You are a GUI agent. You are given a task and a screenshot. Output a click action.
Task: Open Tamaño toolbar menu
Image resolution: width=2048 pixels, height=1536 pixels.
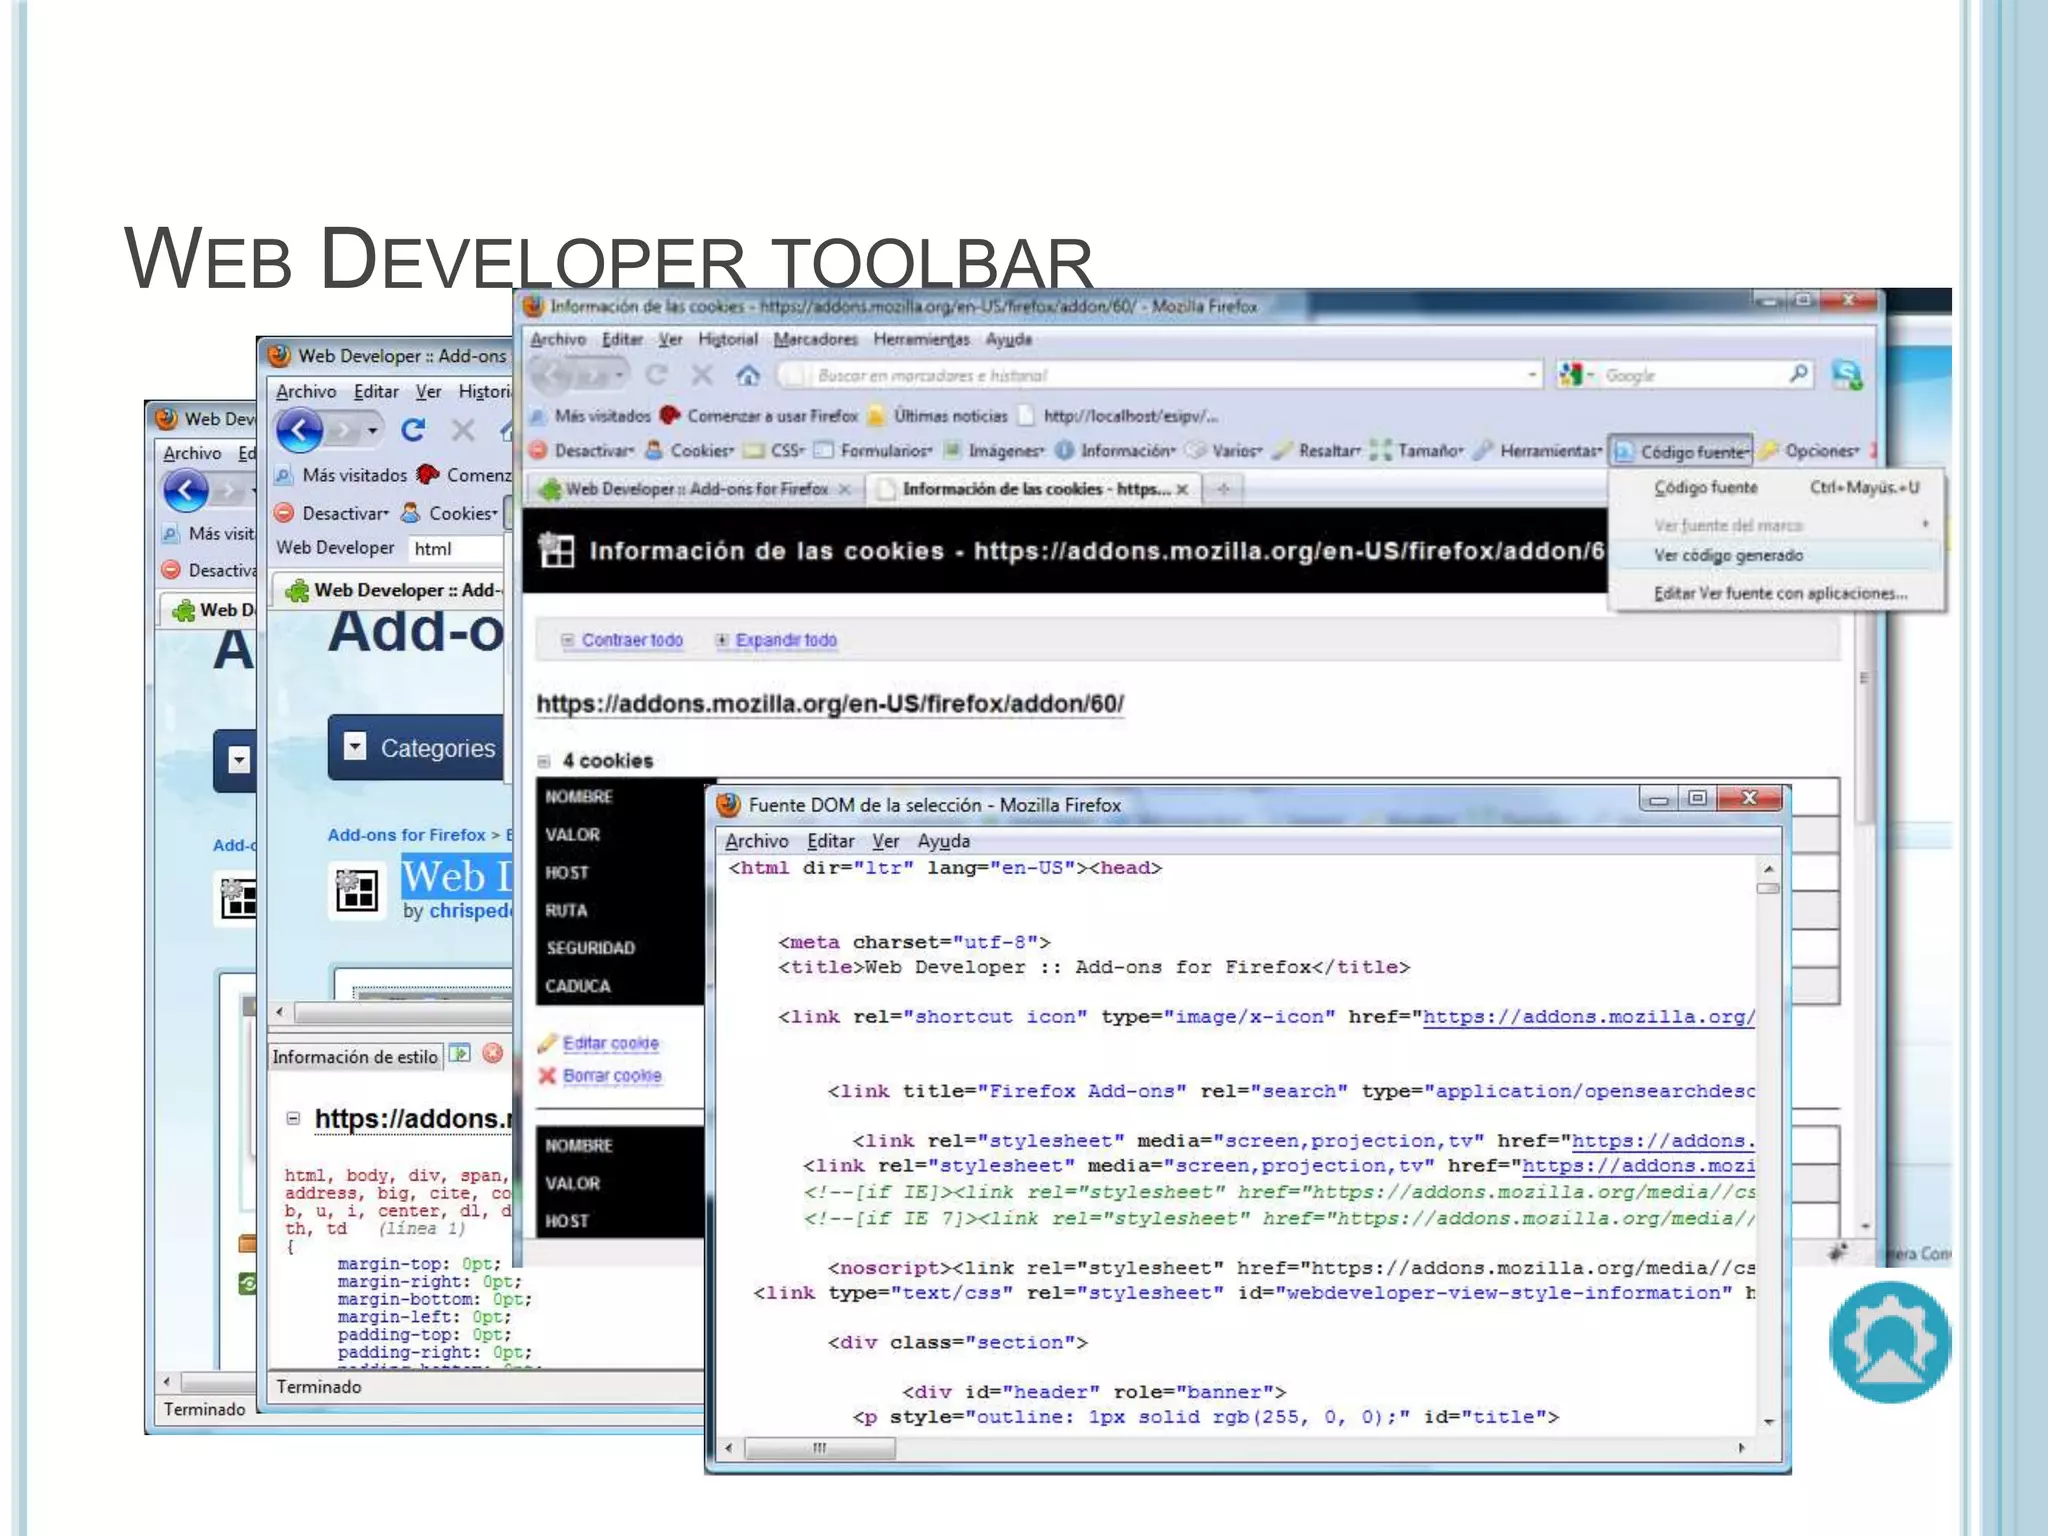click(1418, 451)
